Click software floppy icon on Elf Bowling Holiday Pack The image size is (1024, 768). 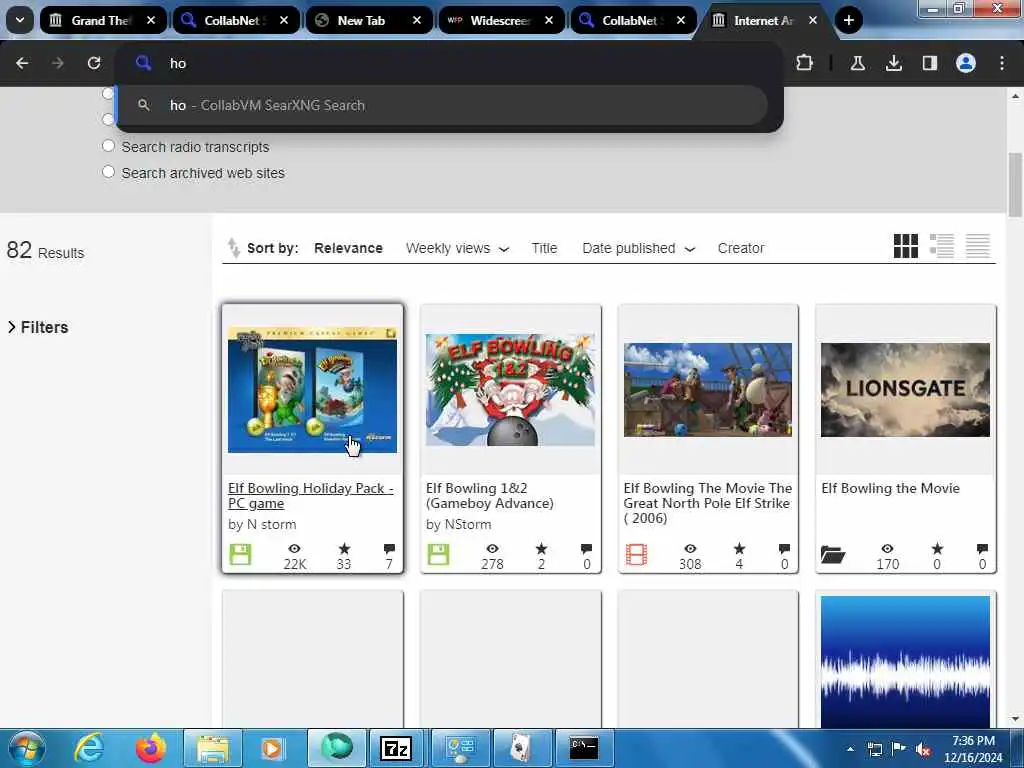click(240, 554)
